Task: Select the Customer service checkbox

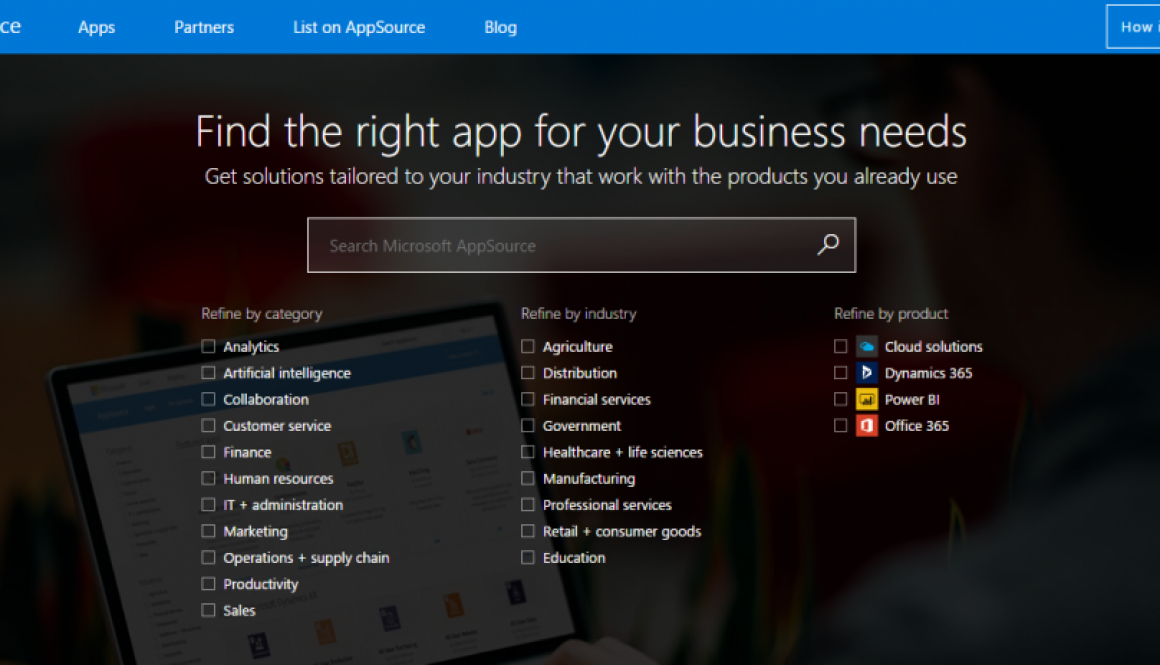Action: (x=209, y=425)
